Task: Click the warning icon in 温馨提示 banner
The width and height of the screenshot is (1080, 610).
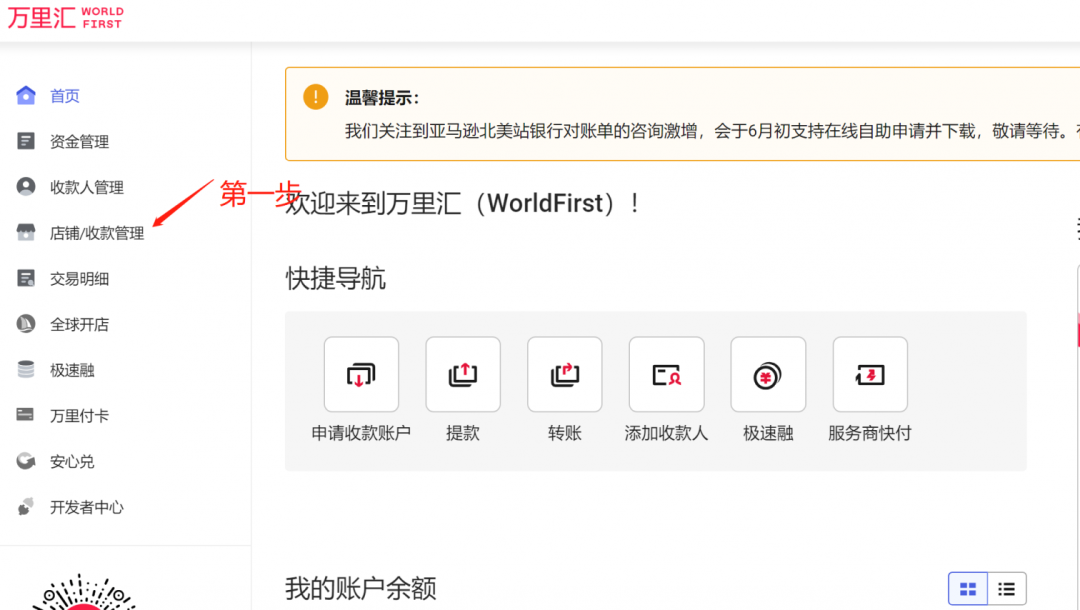Action: 316,97
